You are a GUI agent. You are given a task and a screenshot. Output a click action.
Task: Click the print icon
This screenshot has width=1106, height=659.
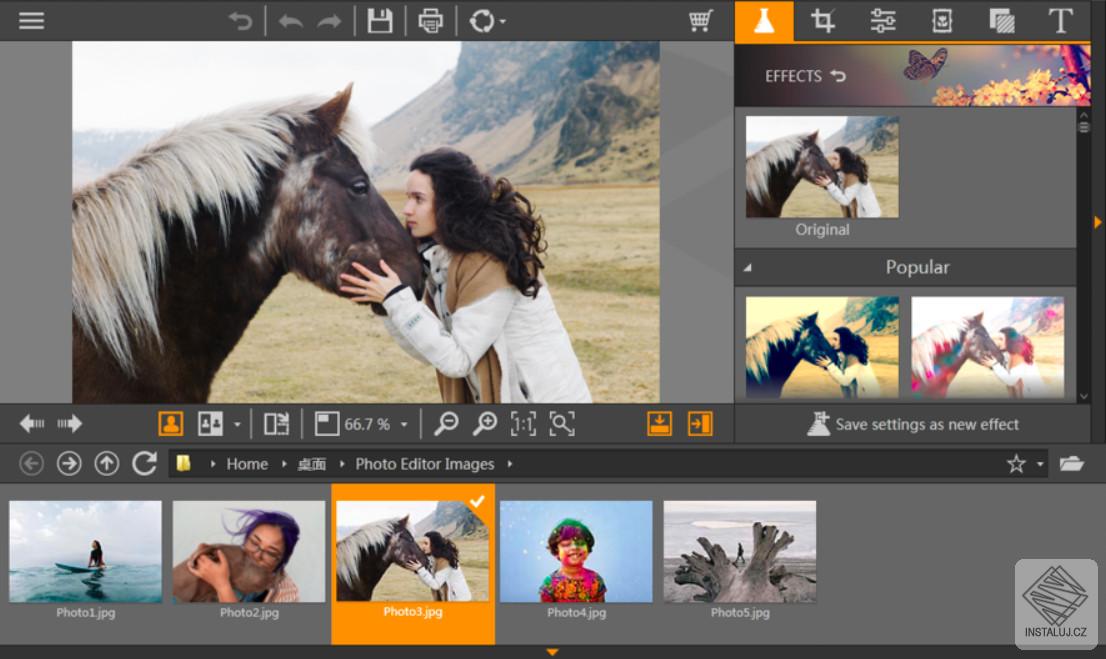coord(431,20)
